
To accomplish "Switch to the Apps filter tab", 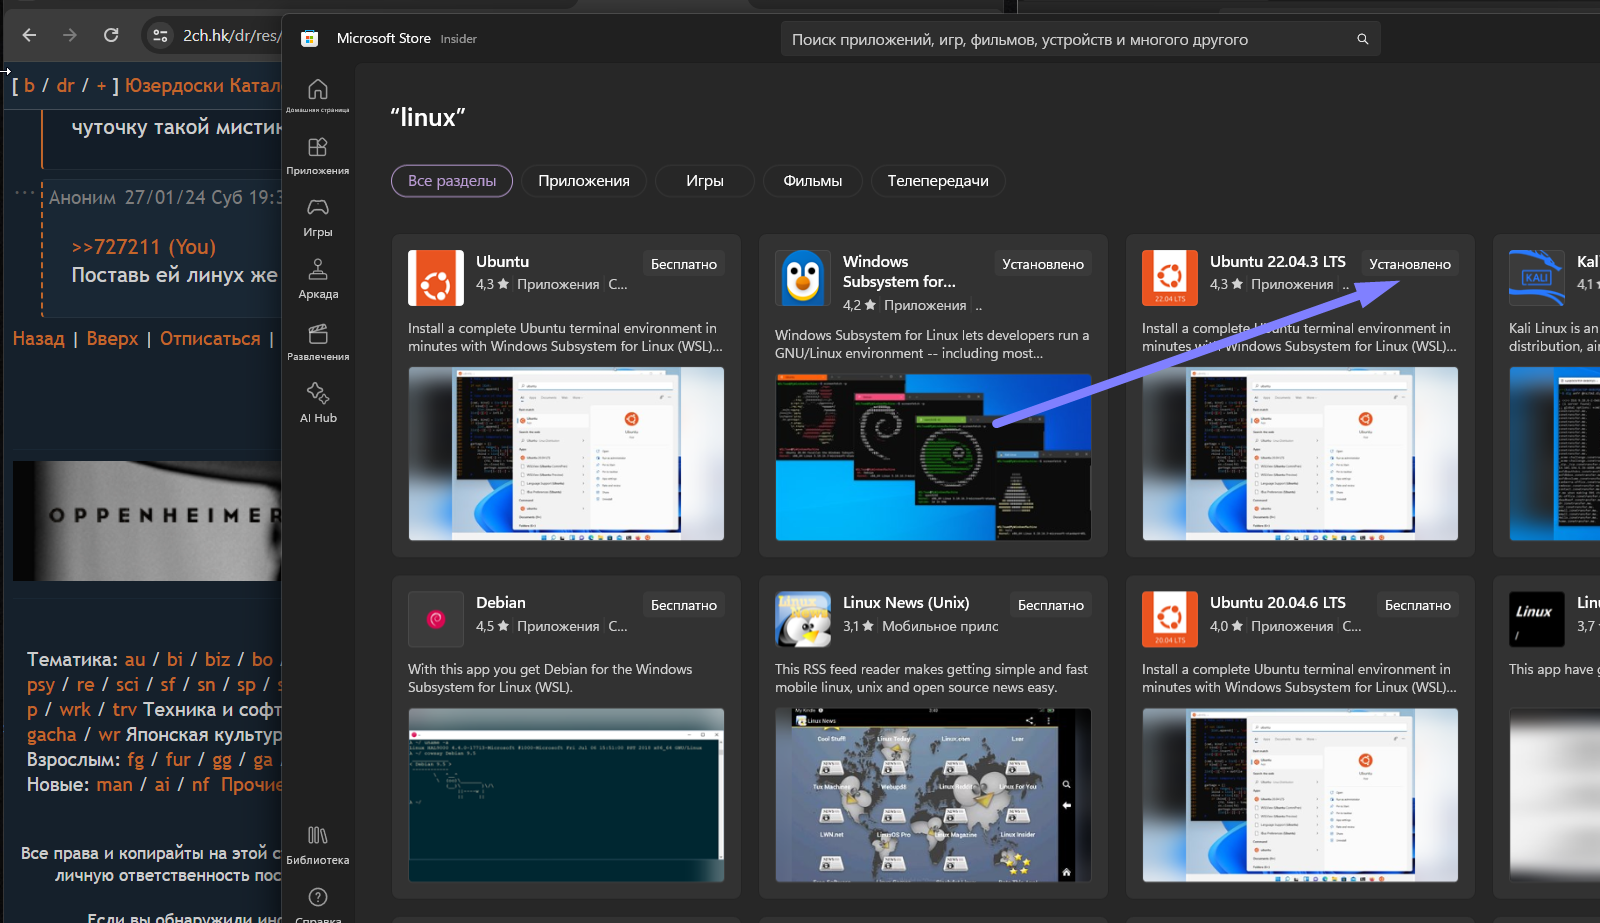I will point(583,181).
